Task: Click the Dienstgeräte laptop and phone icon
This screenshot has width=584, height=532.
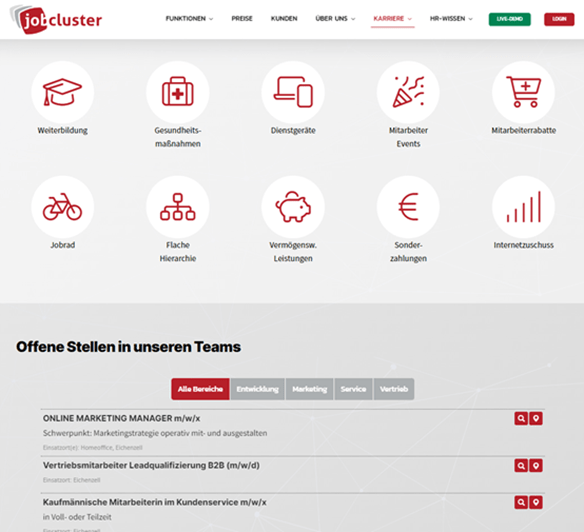Action: pos(293,92)
